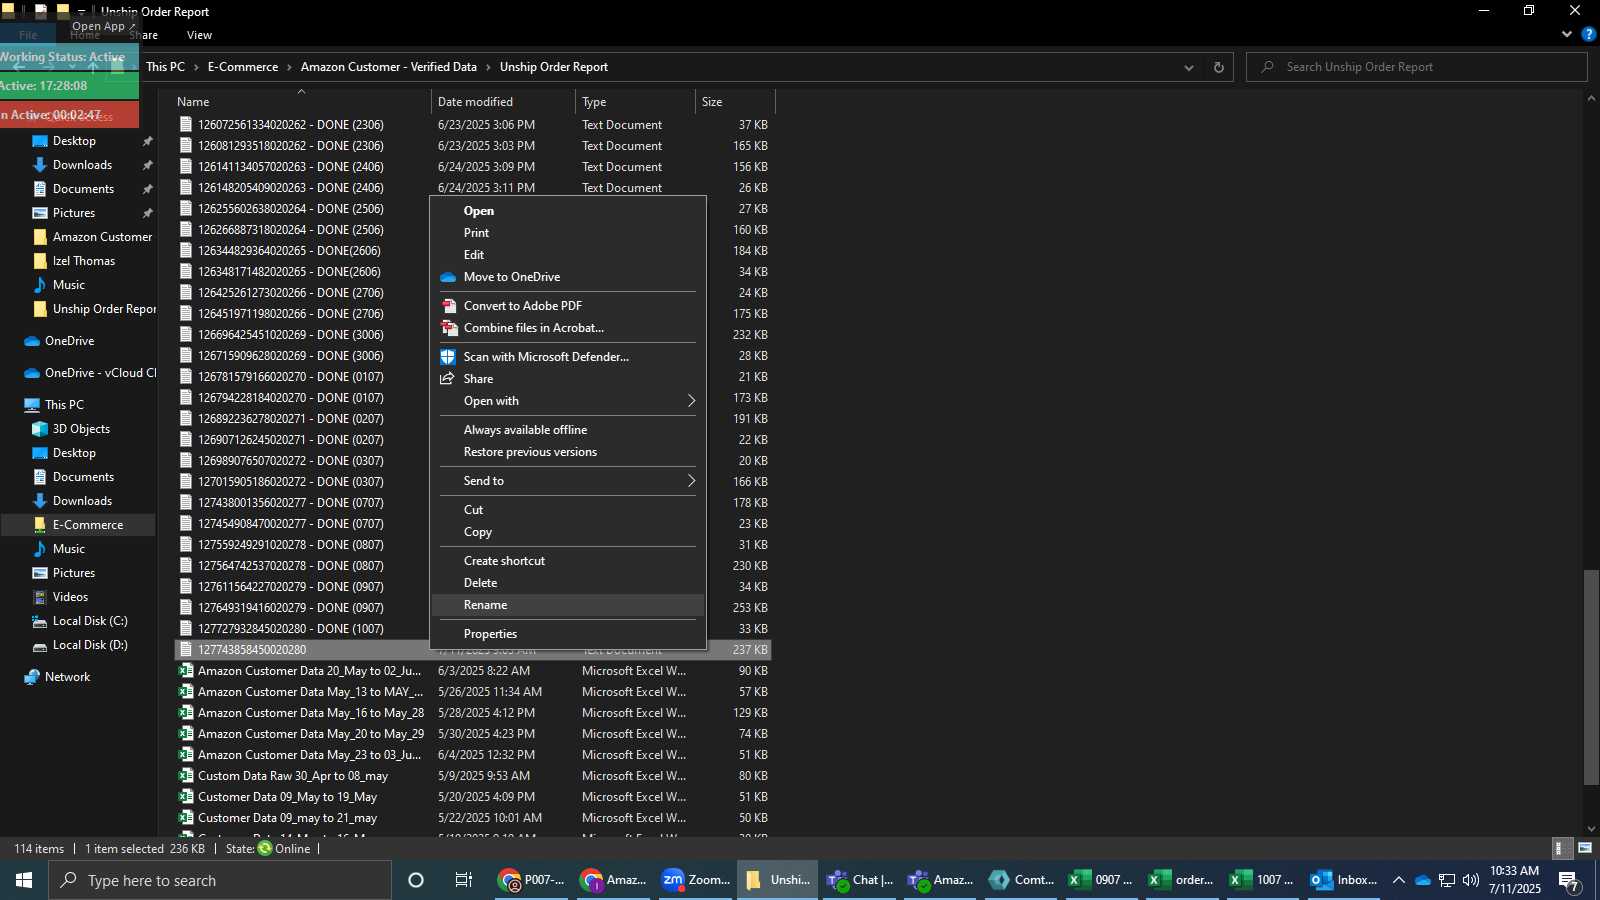Select Rename from the context menu
This screenshot has width=1600, height=900.
click(x=568, y=605)
